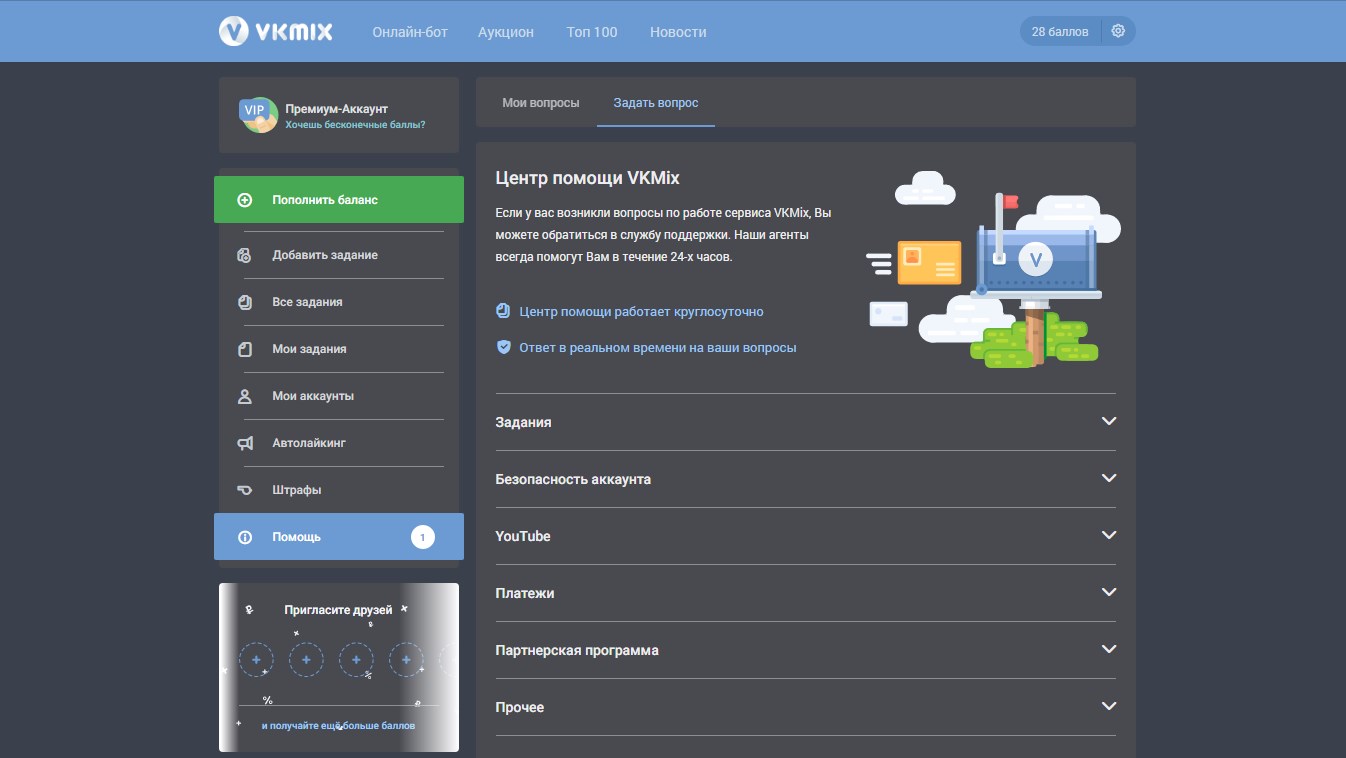Viewport: 1346px width, 758px height.
Task: Open the Хочешь бесконечные баллы? link
Action: pyautogui.click(x=355, y=125)
